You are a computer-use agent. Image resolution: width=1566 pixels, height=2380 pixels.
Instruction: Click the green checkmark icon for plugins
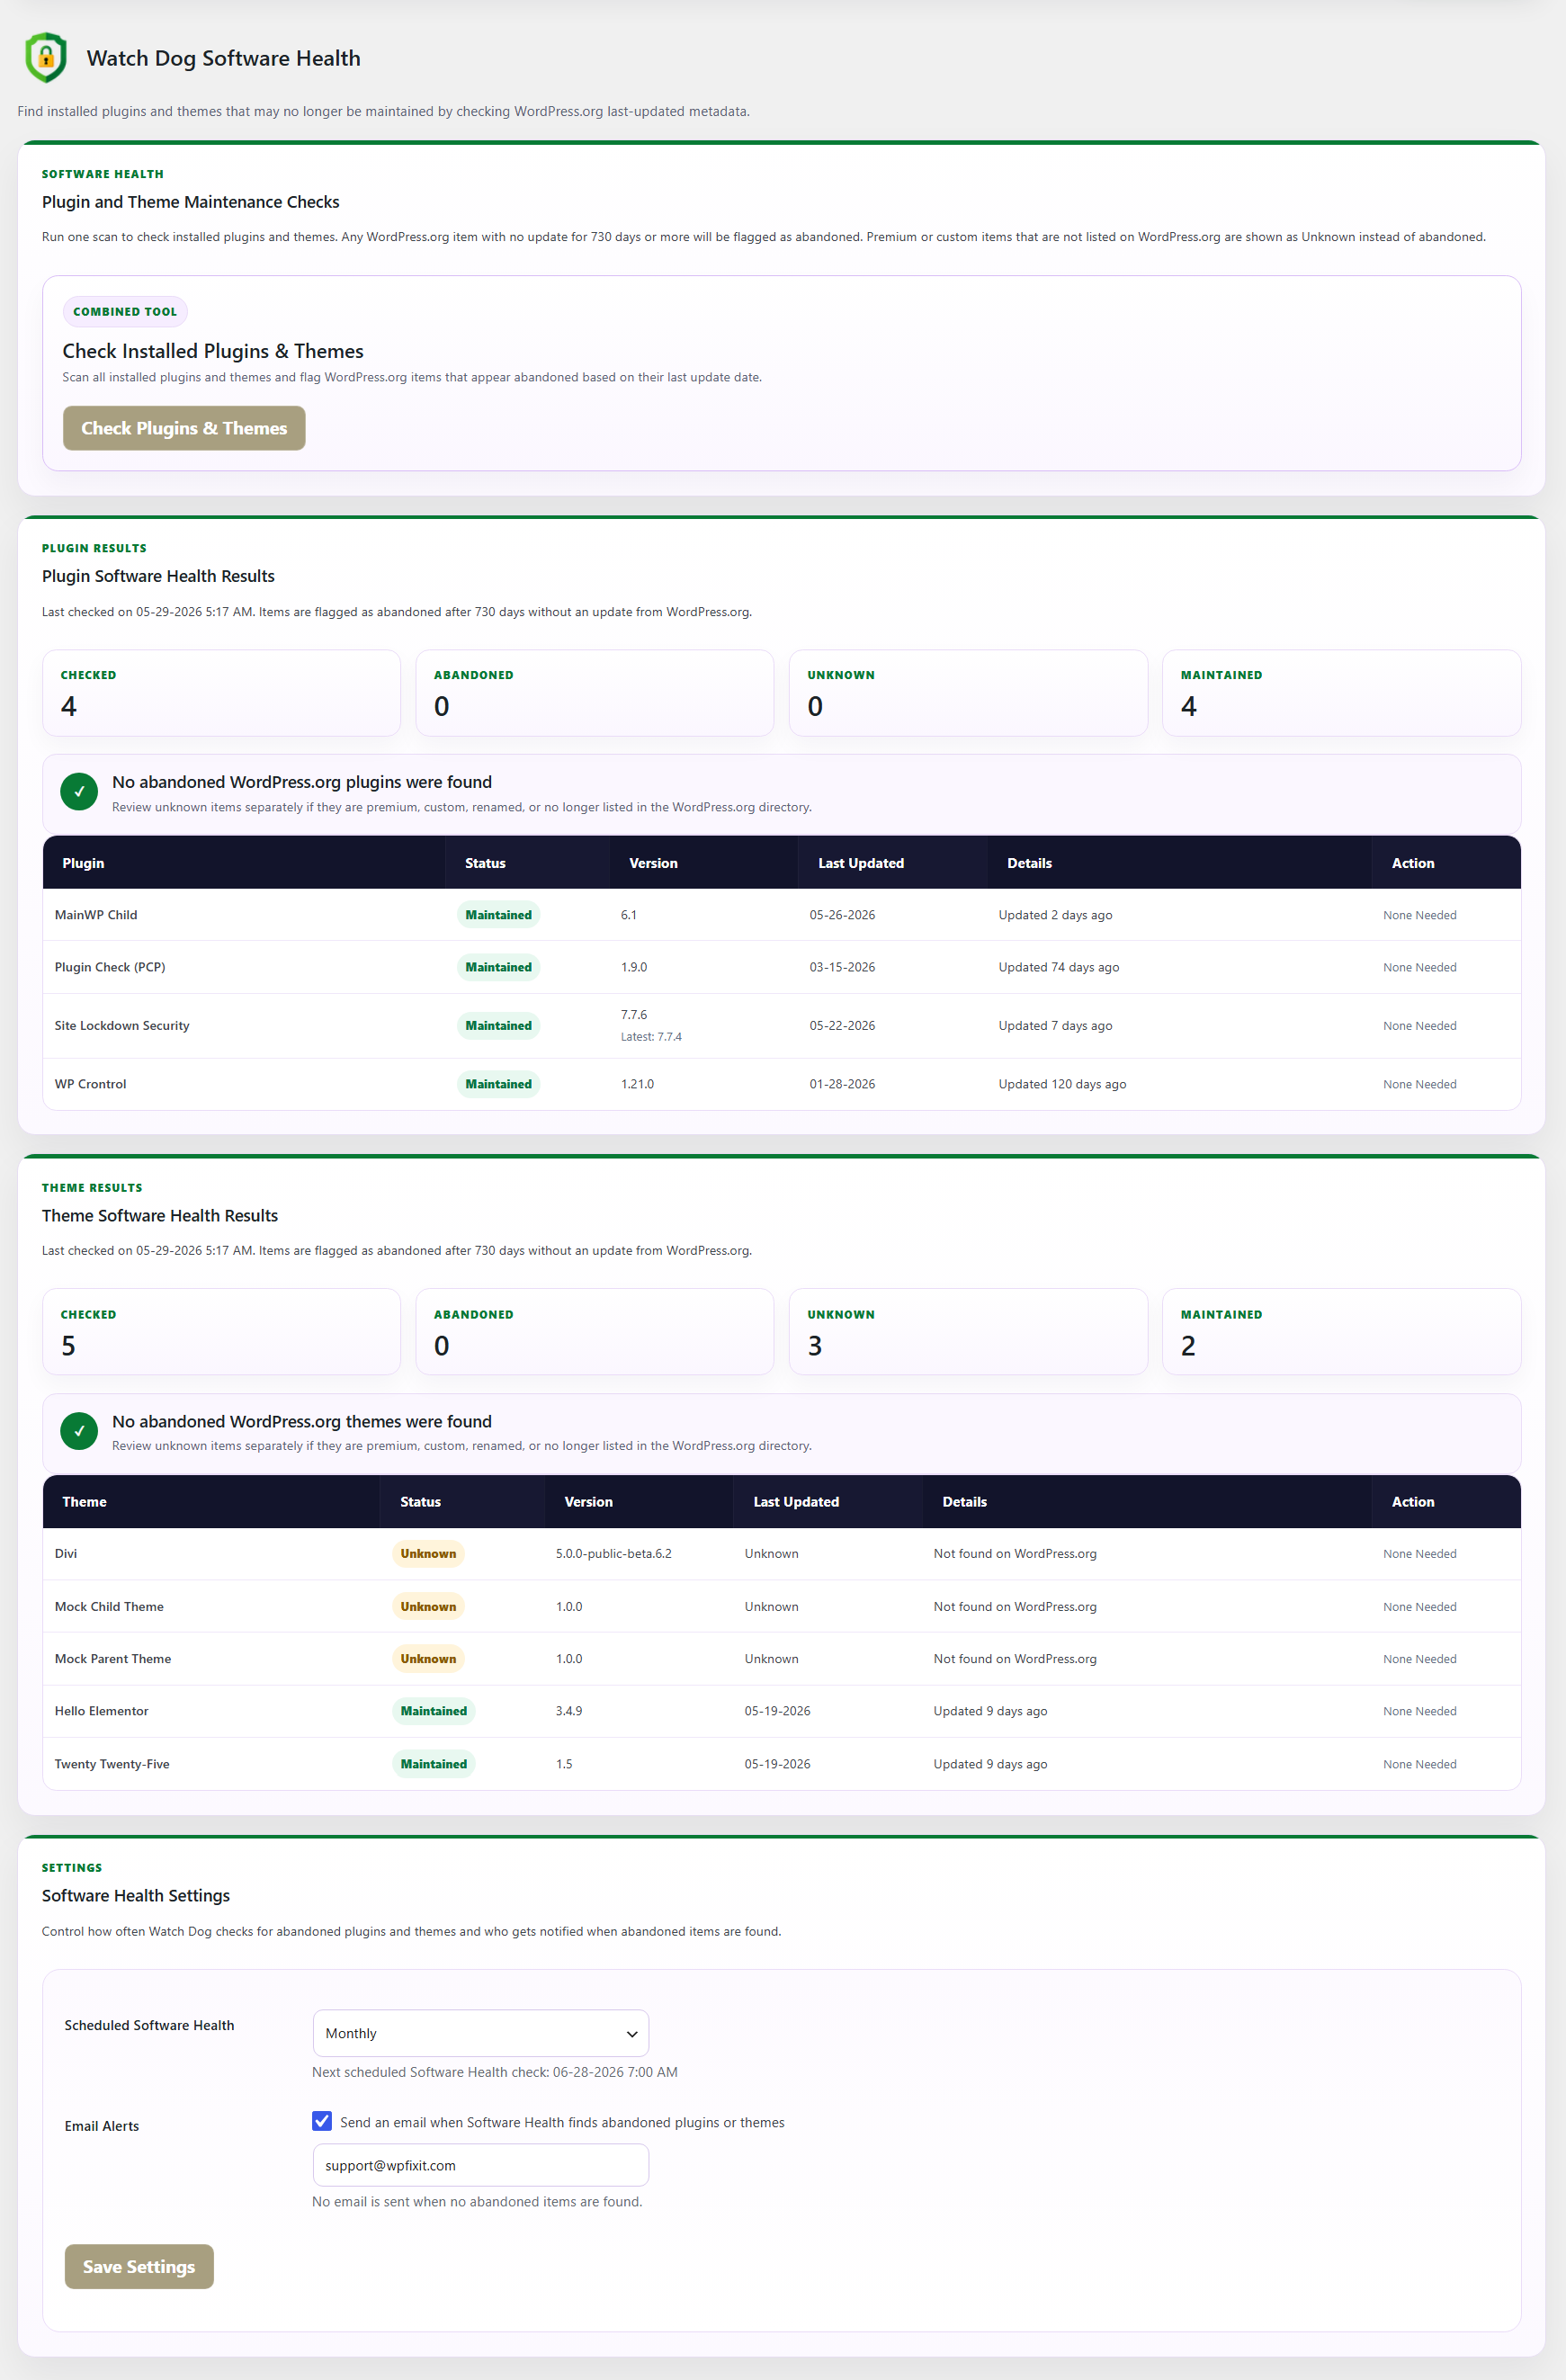click(x=79, y=792)
